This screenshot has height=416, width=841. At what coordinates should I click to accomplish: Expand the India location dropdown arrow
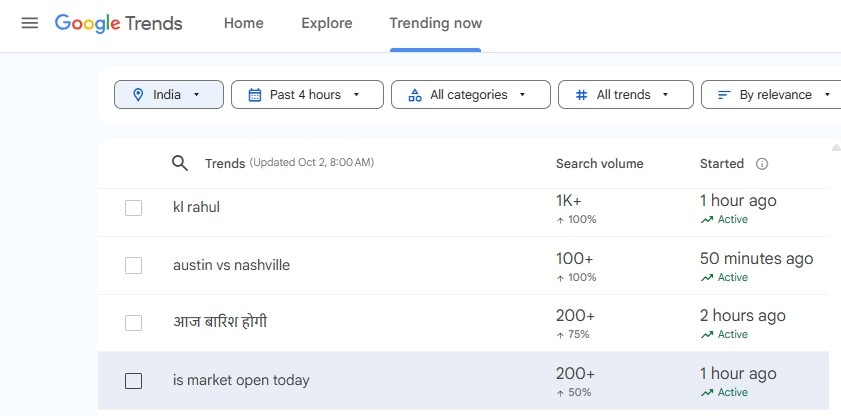coord(196,95)
